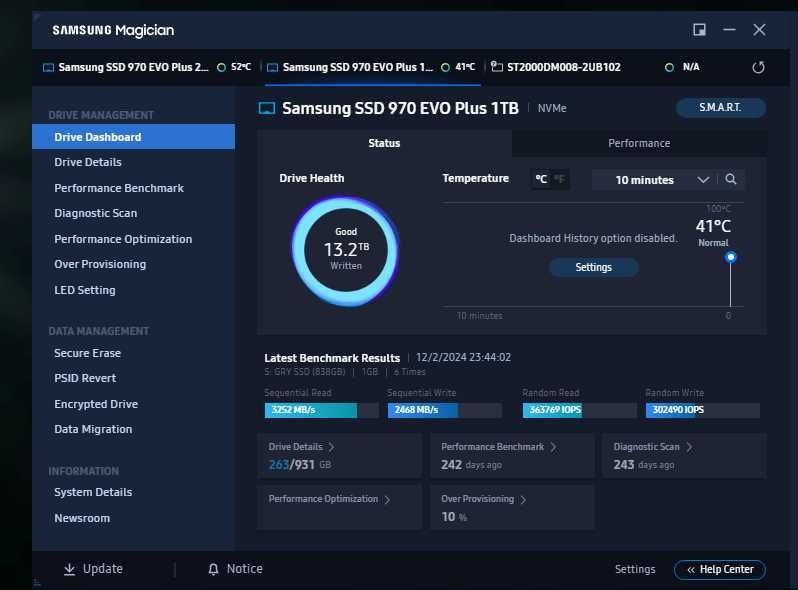
Task: Expand Performance Benchmark card chevron
Action: (x=553, y=447)
